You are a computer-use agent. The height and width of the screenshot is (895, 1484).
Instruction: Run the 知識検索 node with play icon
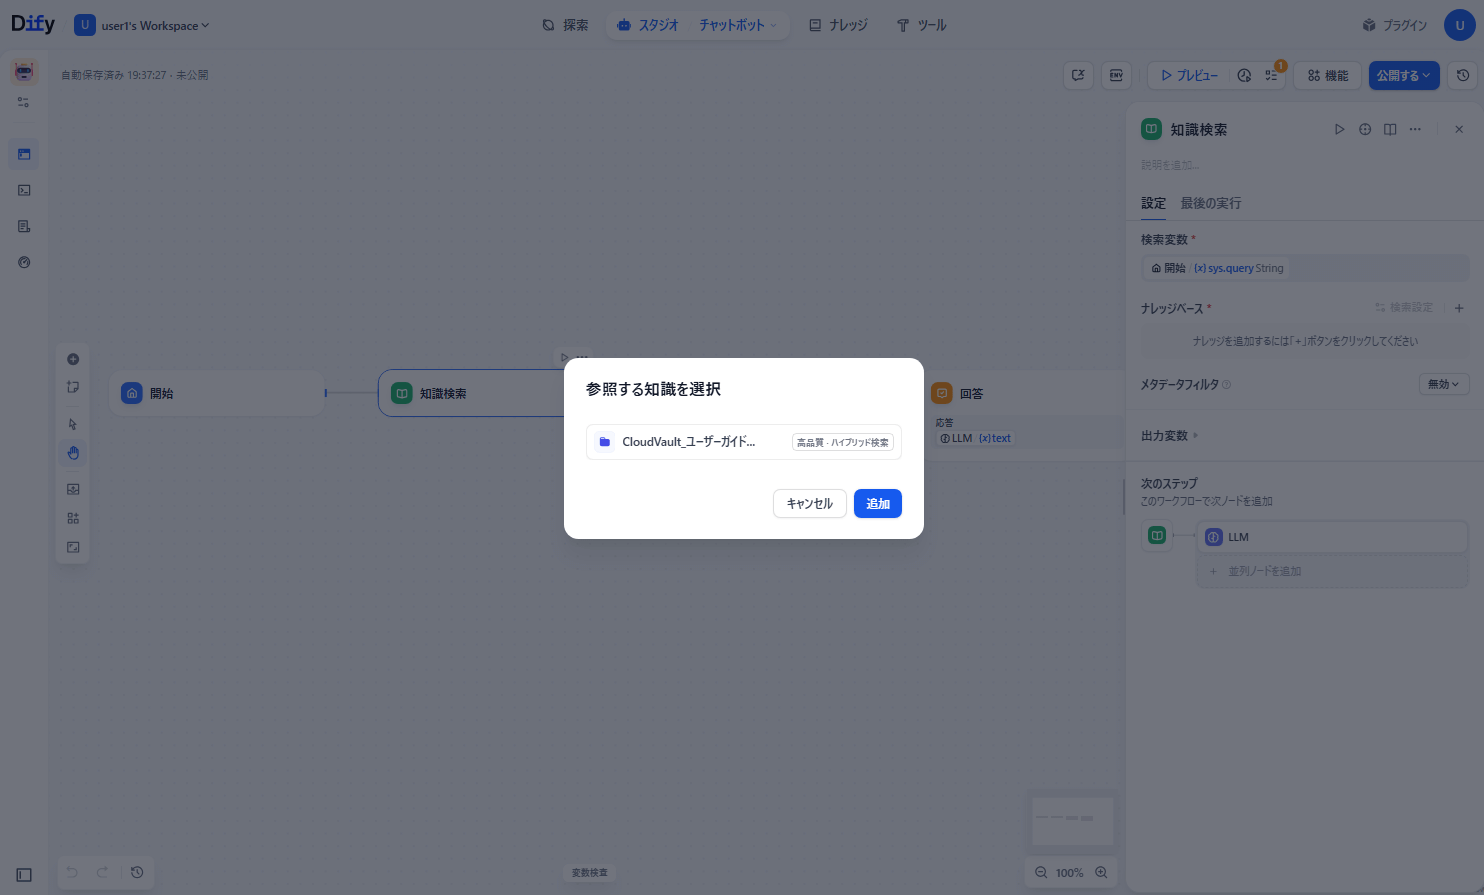tap(1339, 130)
